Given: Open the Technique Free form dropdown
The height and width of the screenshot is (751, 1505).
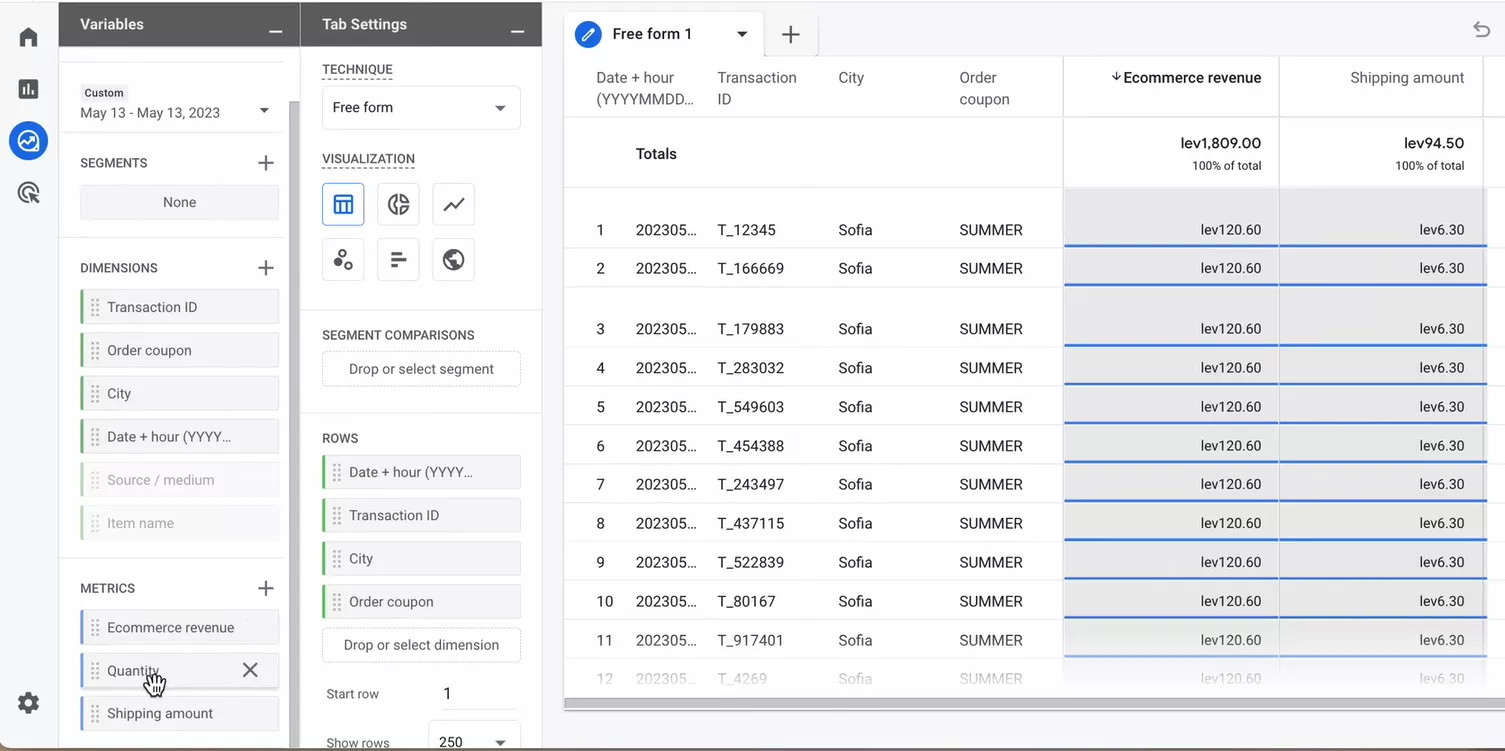Looking at the screenshot, I should click(x=421, y=107).
